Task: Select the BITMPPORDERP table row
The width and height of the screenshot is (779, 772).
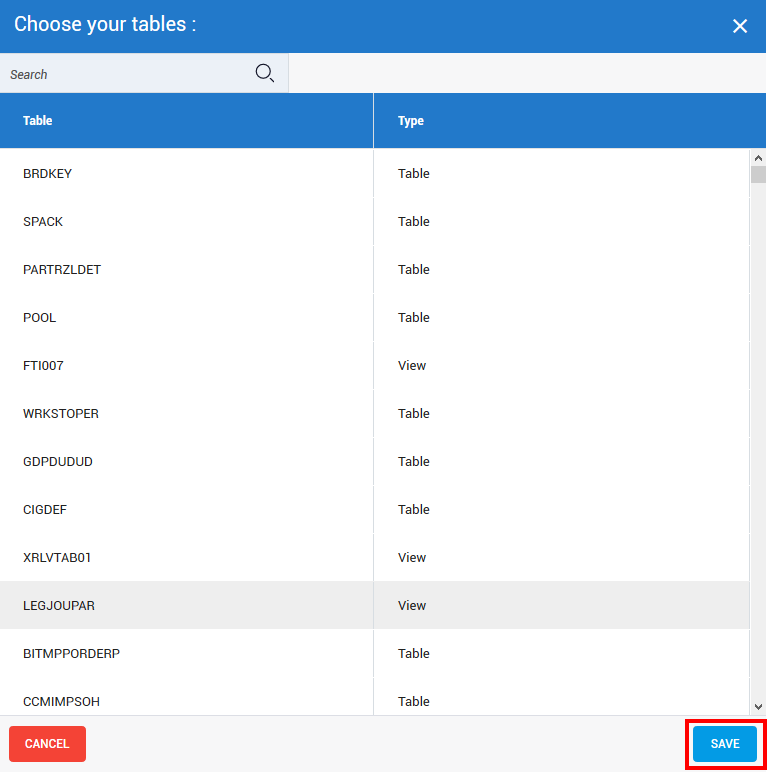Action: click(x=72, y=654)
